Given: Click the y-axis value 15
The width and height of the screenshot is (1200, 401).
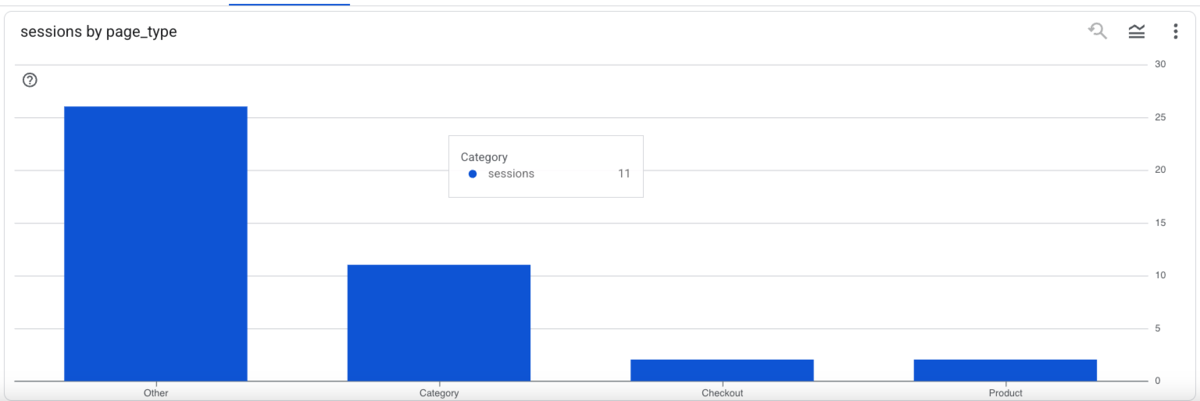Looking at the screenshot, I should pos(1160,223).
